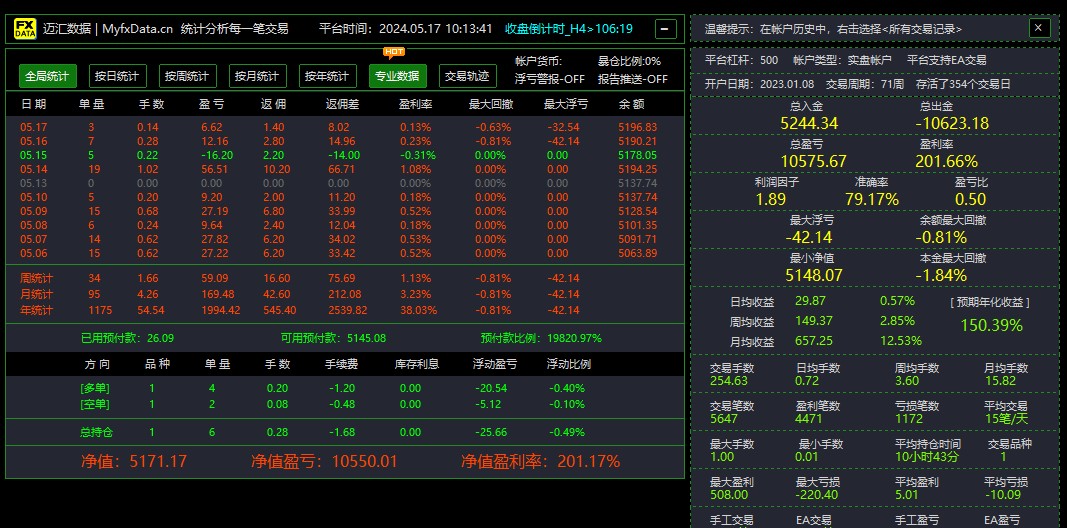This screenshot has height=528, width=1067.
Task: Toggle 浮亏警报-OFF alert setting
Action: (x=550, y=79)
